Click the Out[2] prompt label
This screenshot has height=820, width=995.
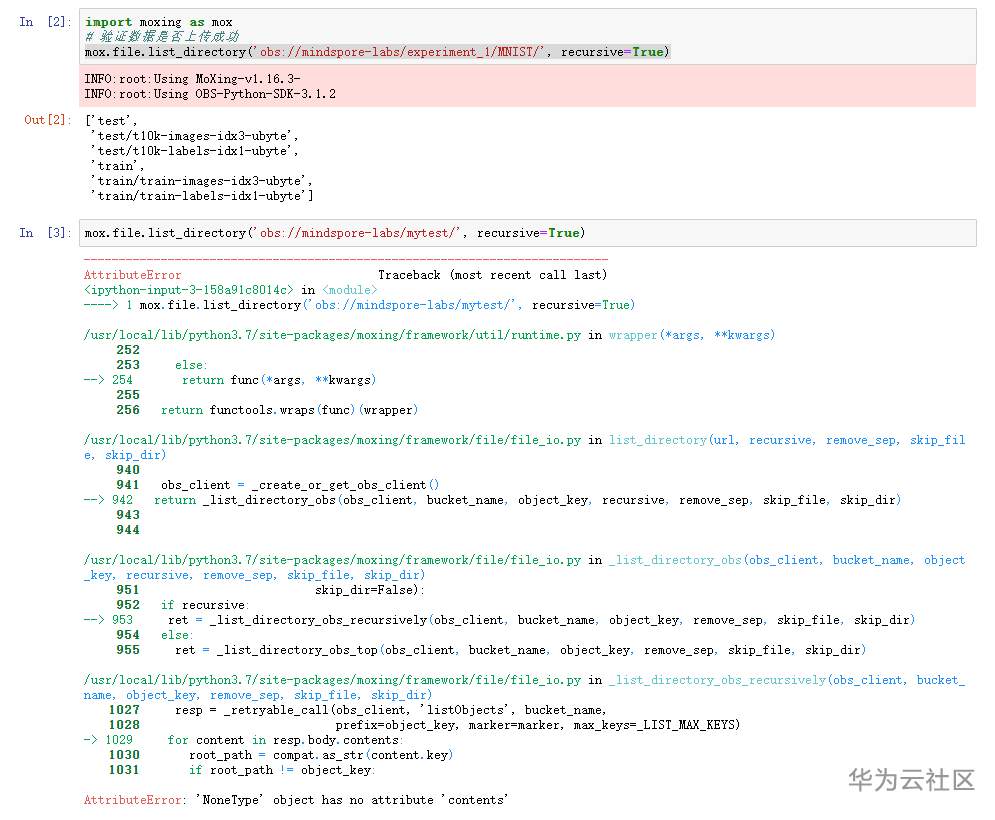(x=46, y=120)
